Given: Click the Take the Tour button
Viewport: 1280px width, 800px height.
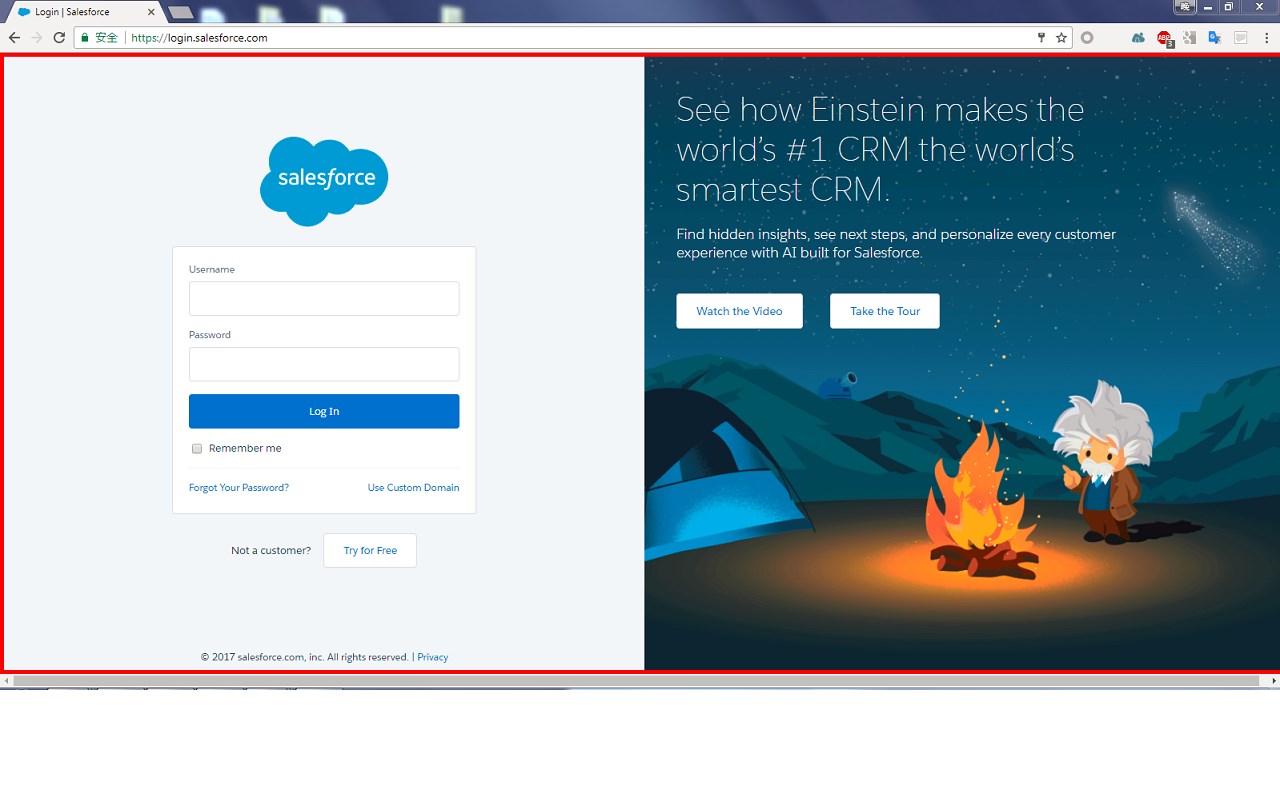Looking at the screenshot, I should pyautogui.click(x=885, y=311).
